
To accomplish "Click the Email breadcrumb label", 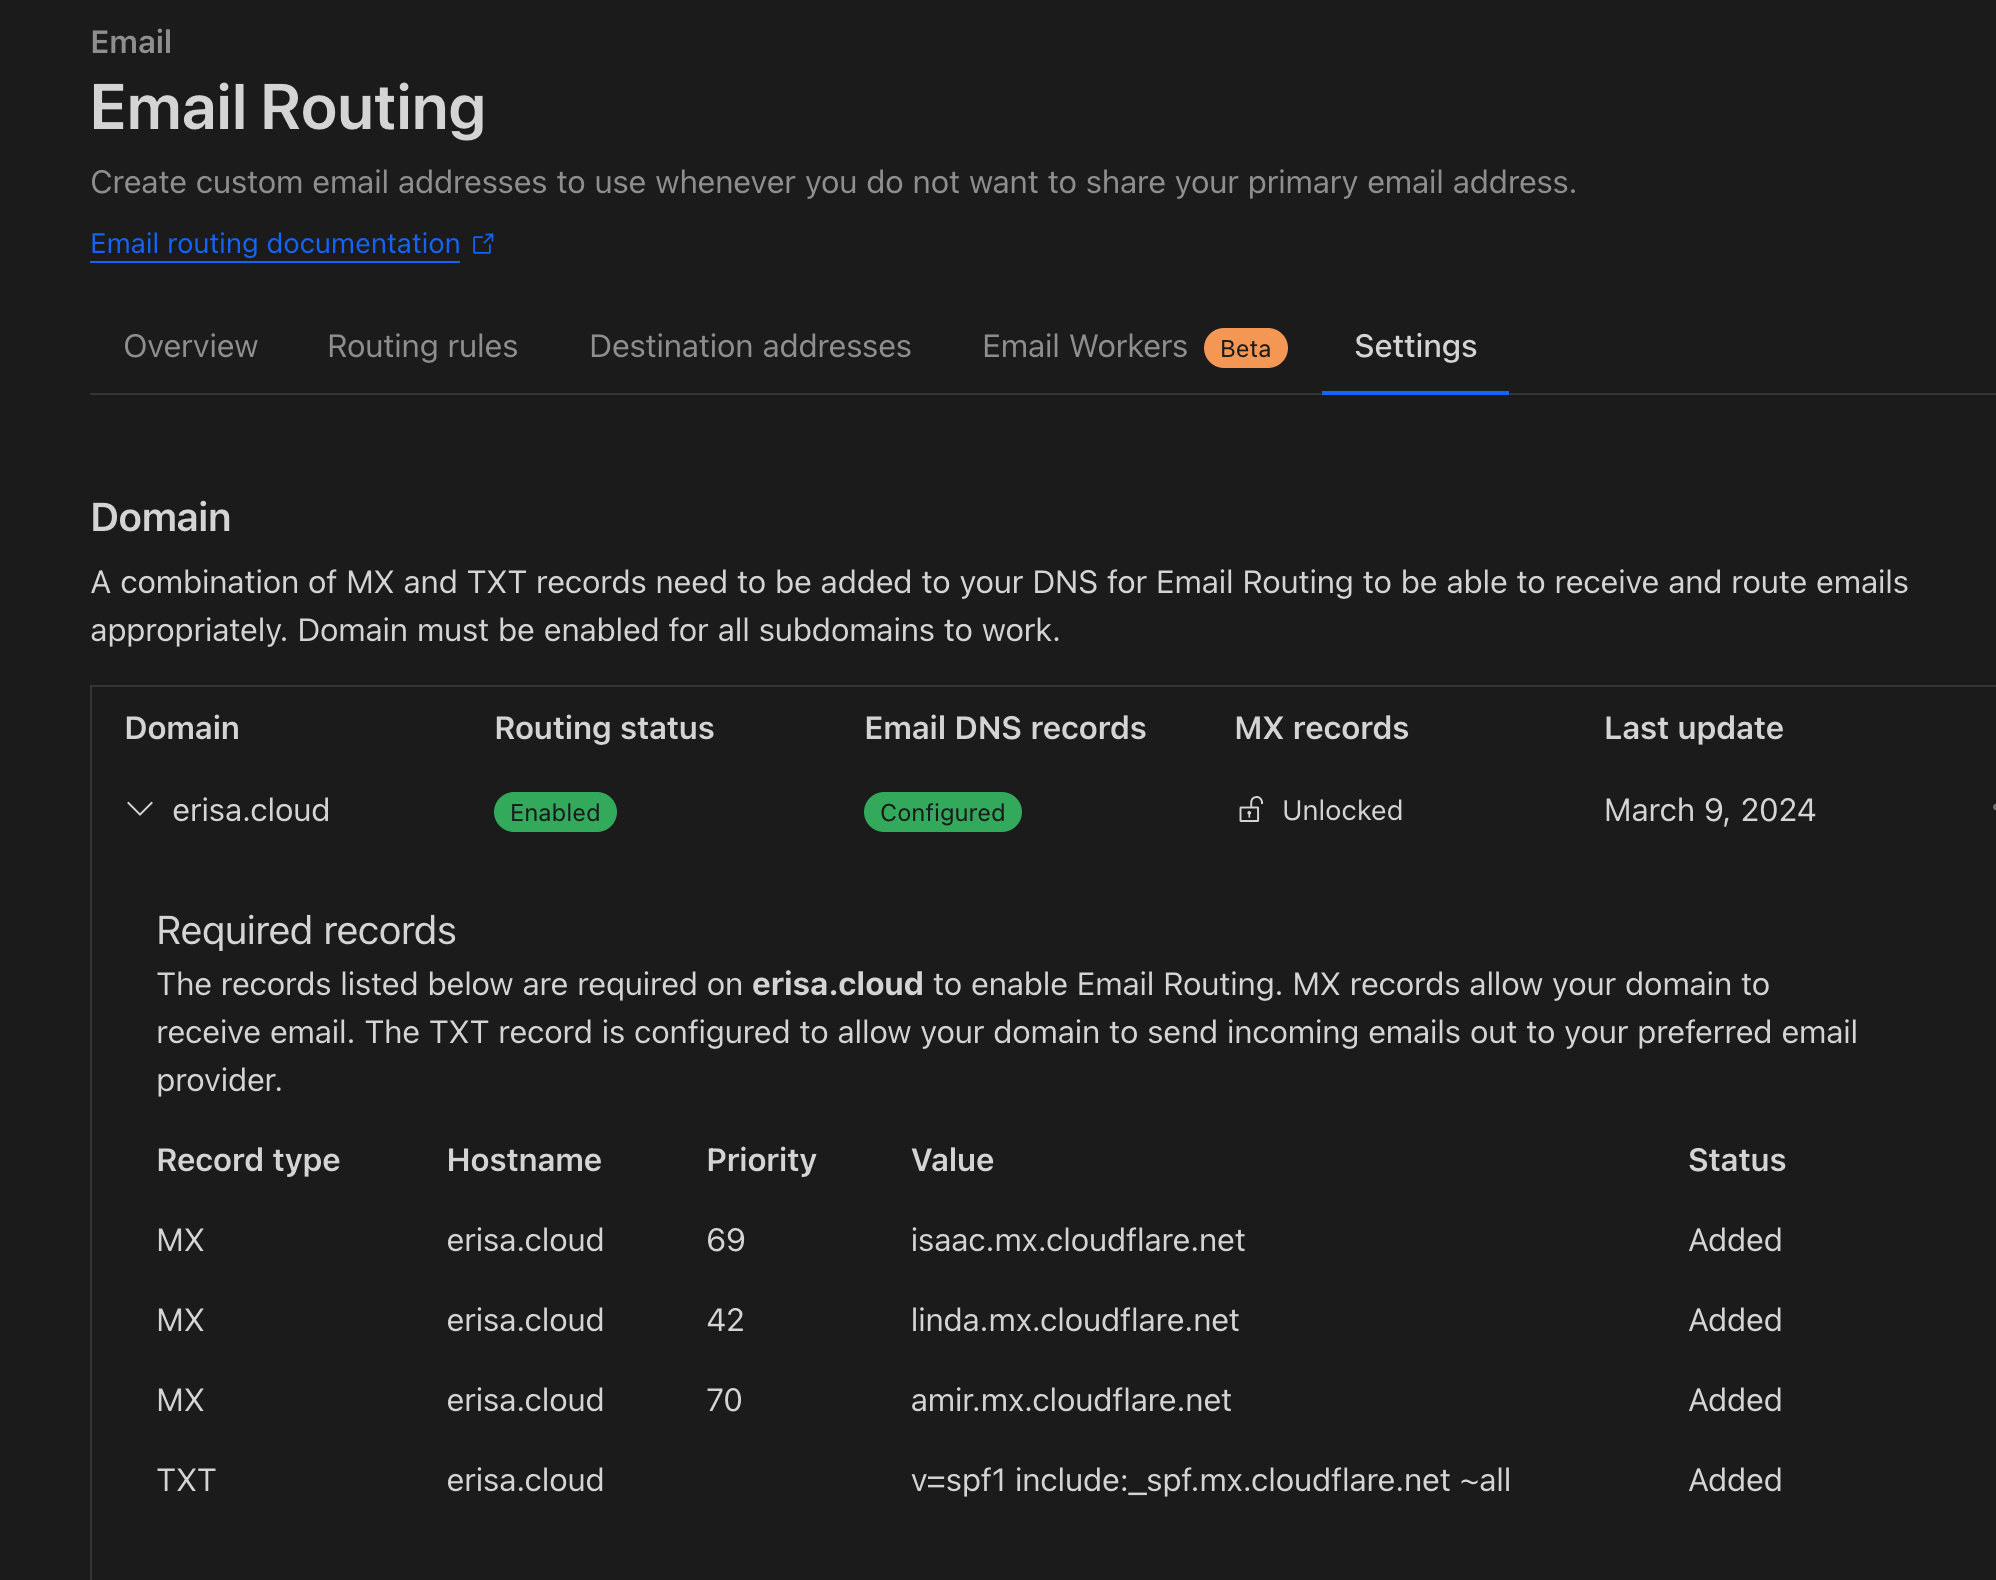I will (131, 42).
